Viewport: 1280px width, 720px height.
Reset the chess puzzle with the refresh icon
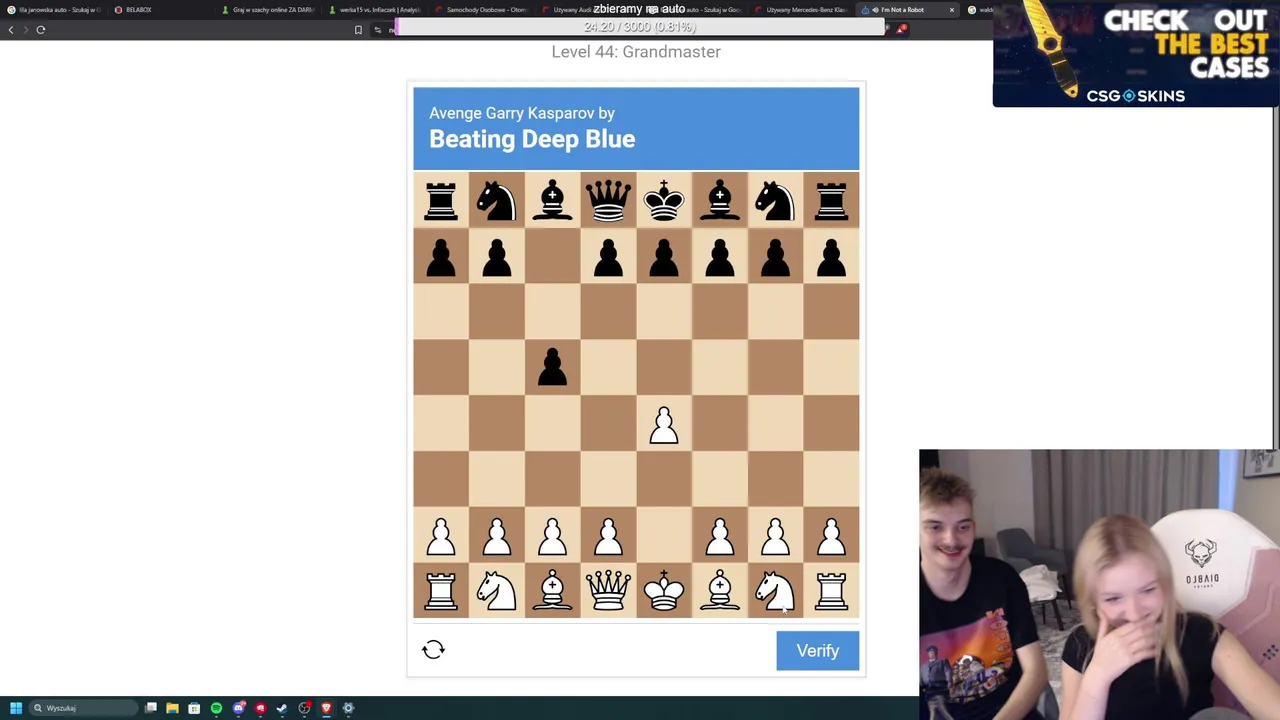pos(433,650)
